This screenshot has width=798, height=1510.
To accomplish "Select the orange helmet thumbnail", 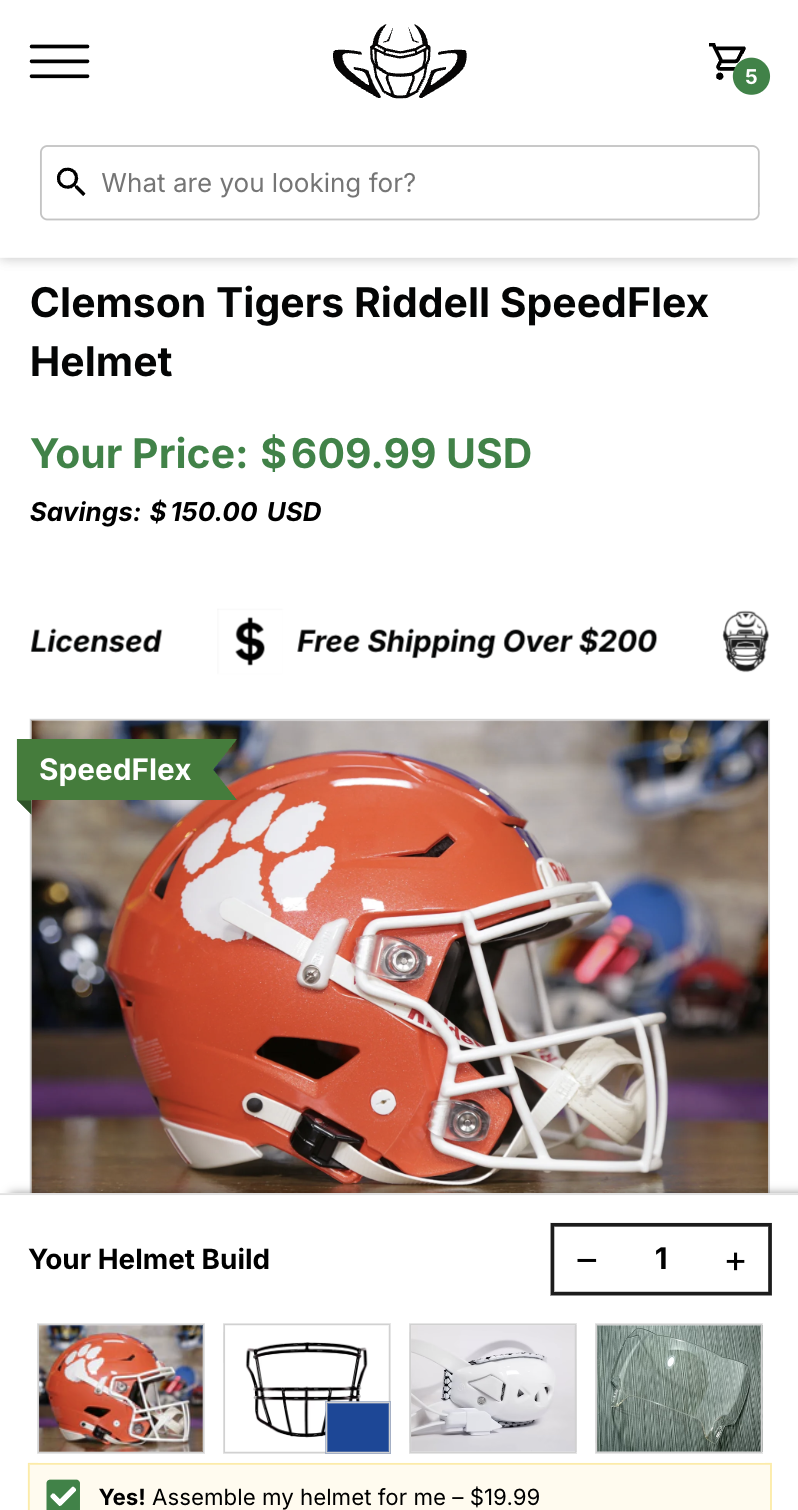I will pyautogui.click(x=121, y=1388).
